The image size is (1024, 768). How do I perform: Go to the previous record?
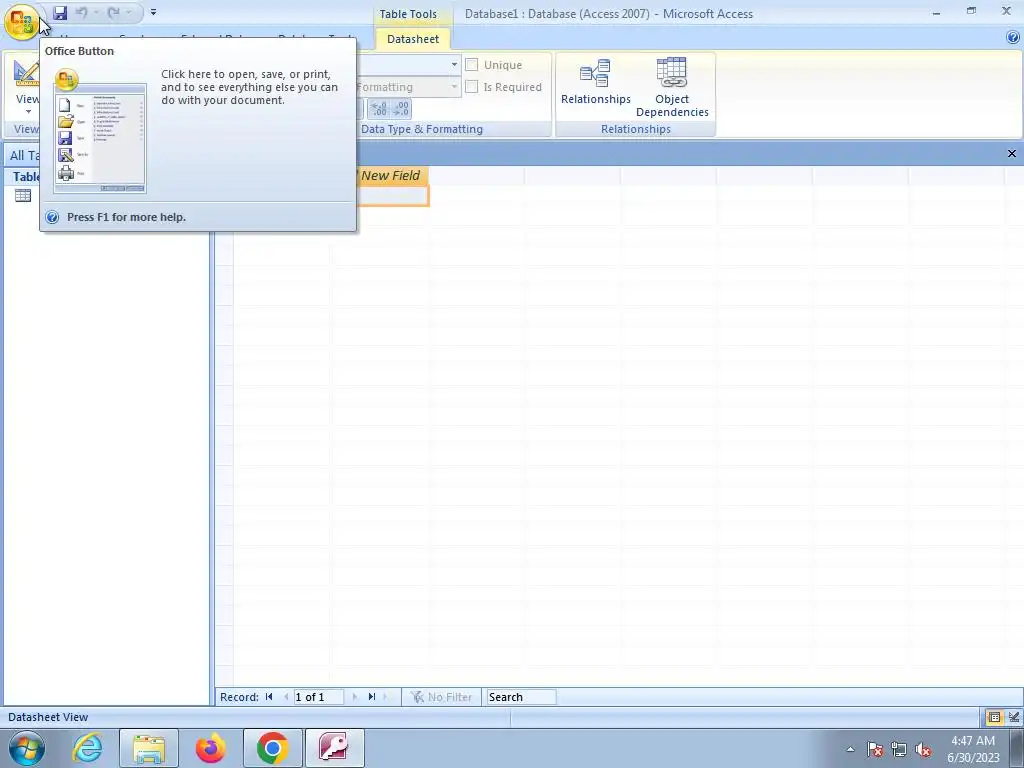pyautogui.click(x=286, y=697)
